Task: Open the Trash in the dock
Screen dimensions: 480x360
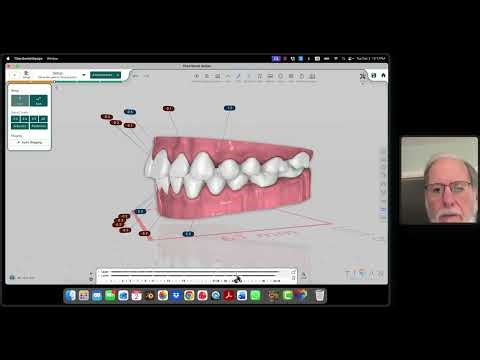Action: (x=319, y=296)
